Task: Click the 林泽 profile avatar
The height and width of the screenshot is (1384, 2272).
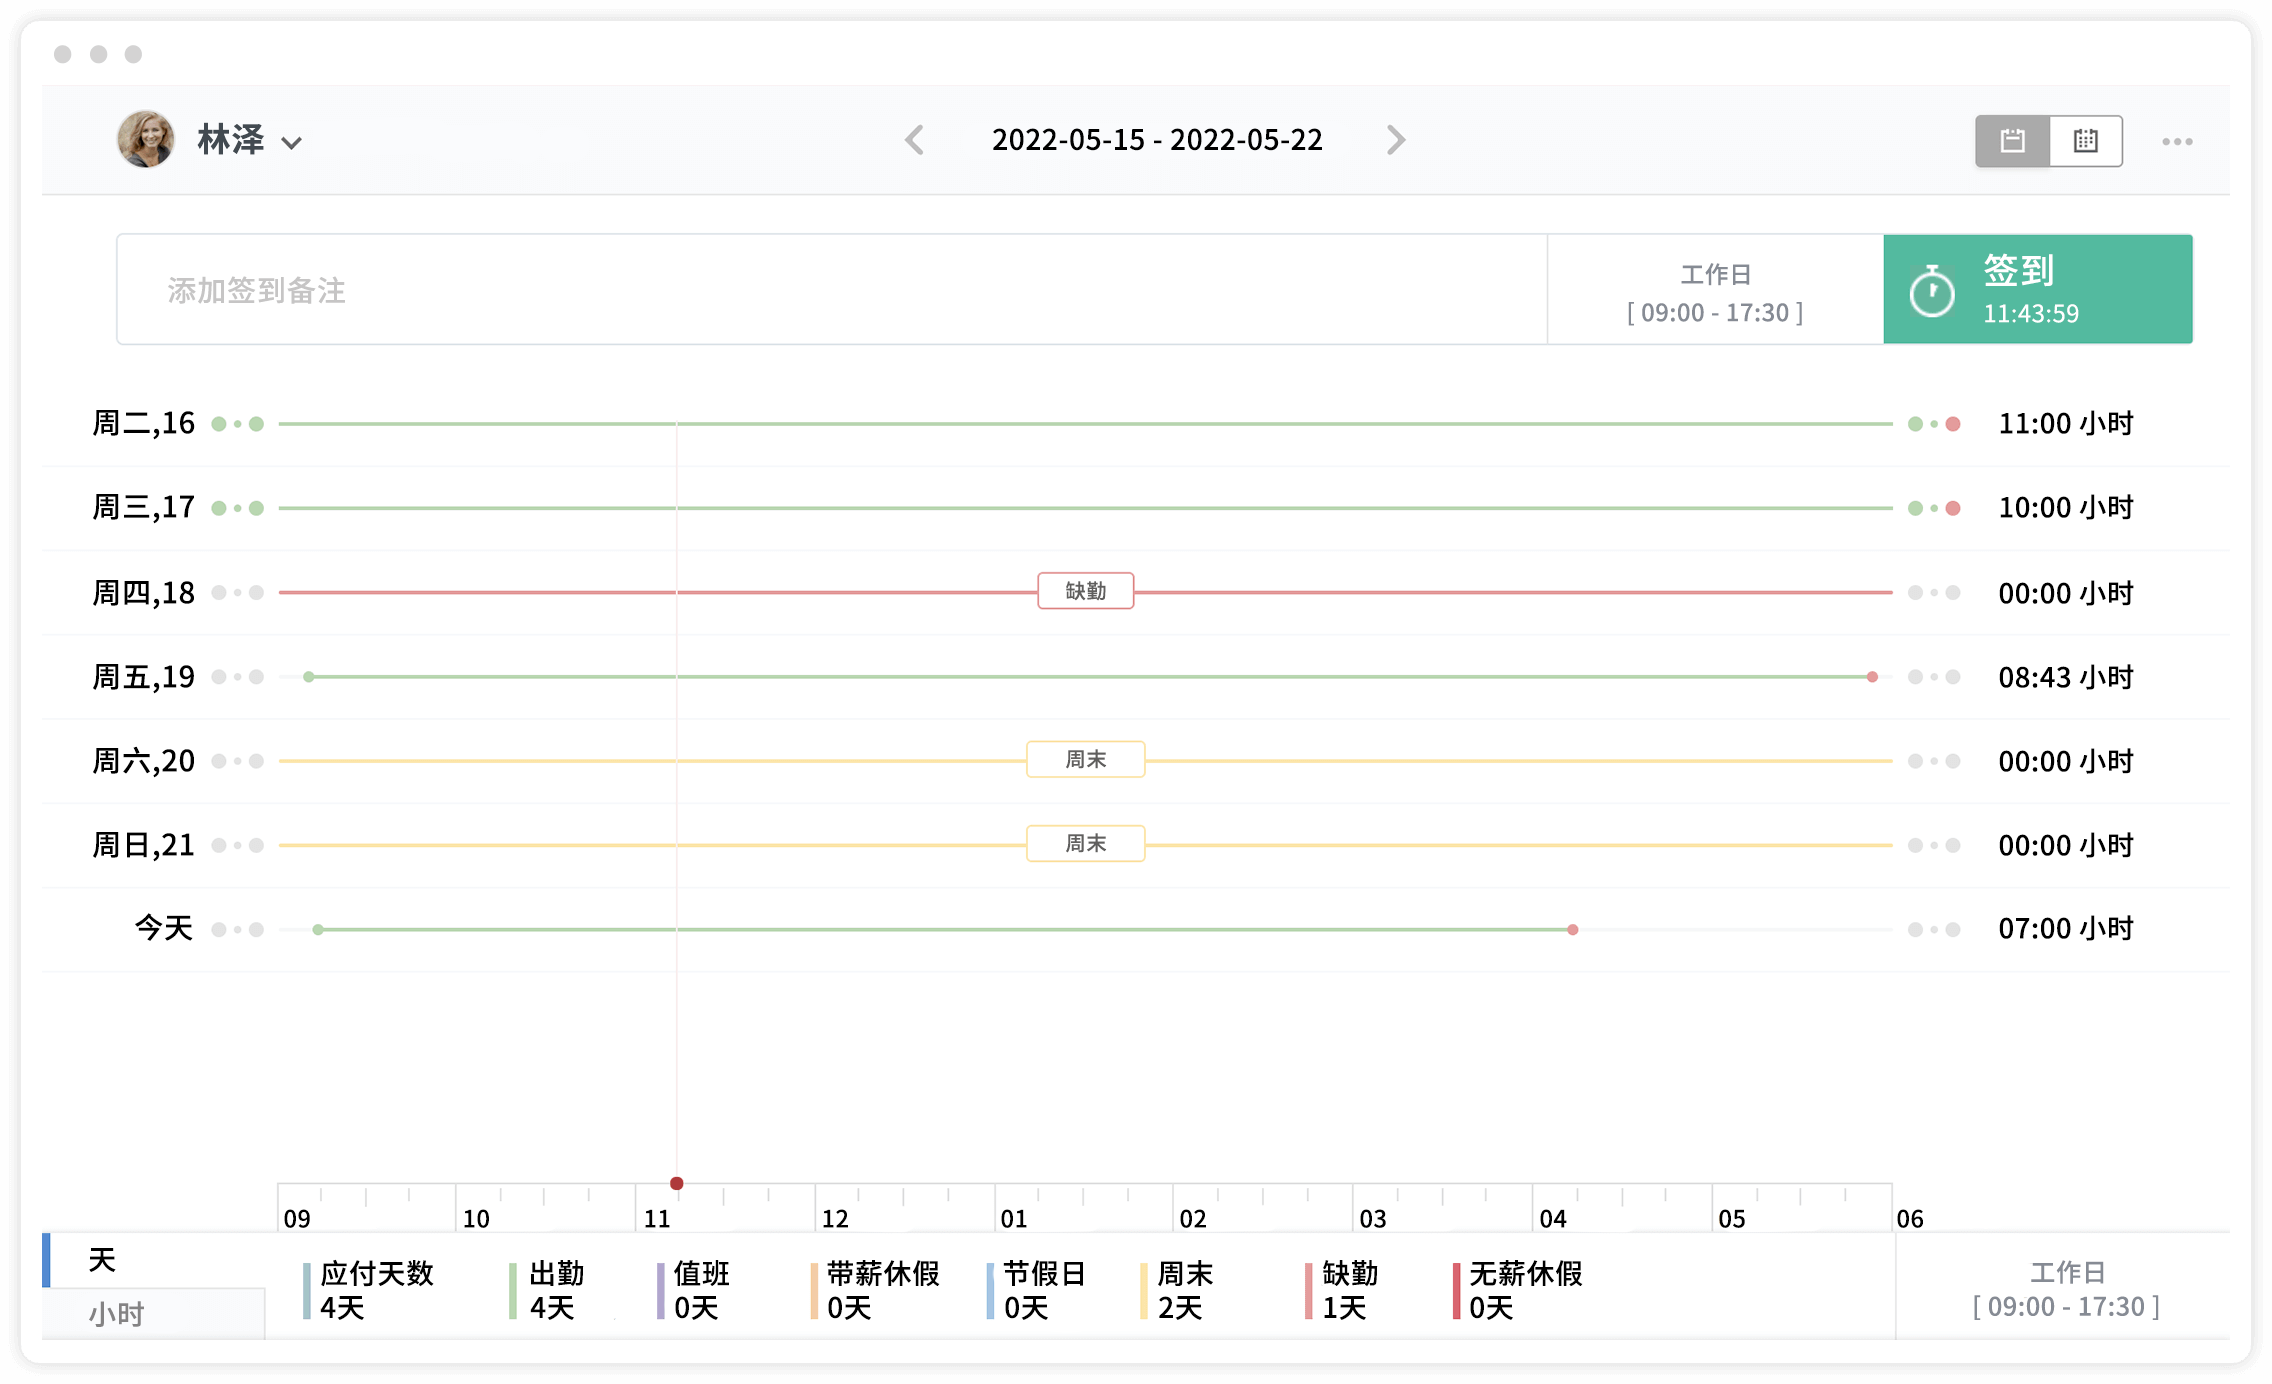Action: (146, 139)
